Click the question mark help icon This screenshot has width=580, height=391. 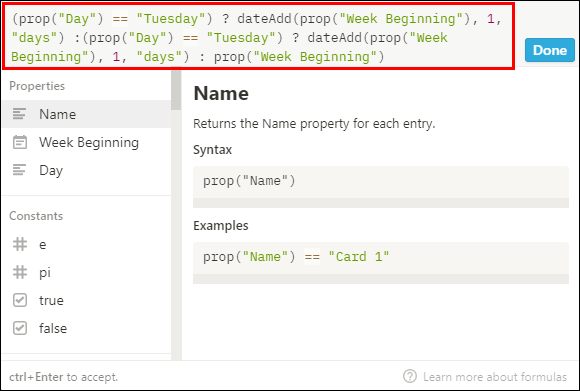coord(410,376)
